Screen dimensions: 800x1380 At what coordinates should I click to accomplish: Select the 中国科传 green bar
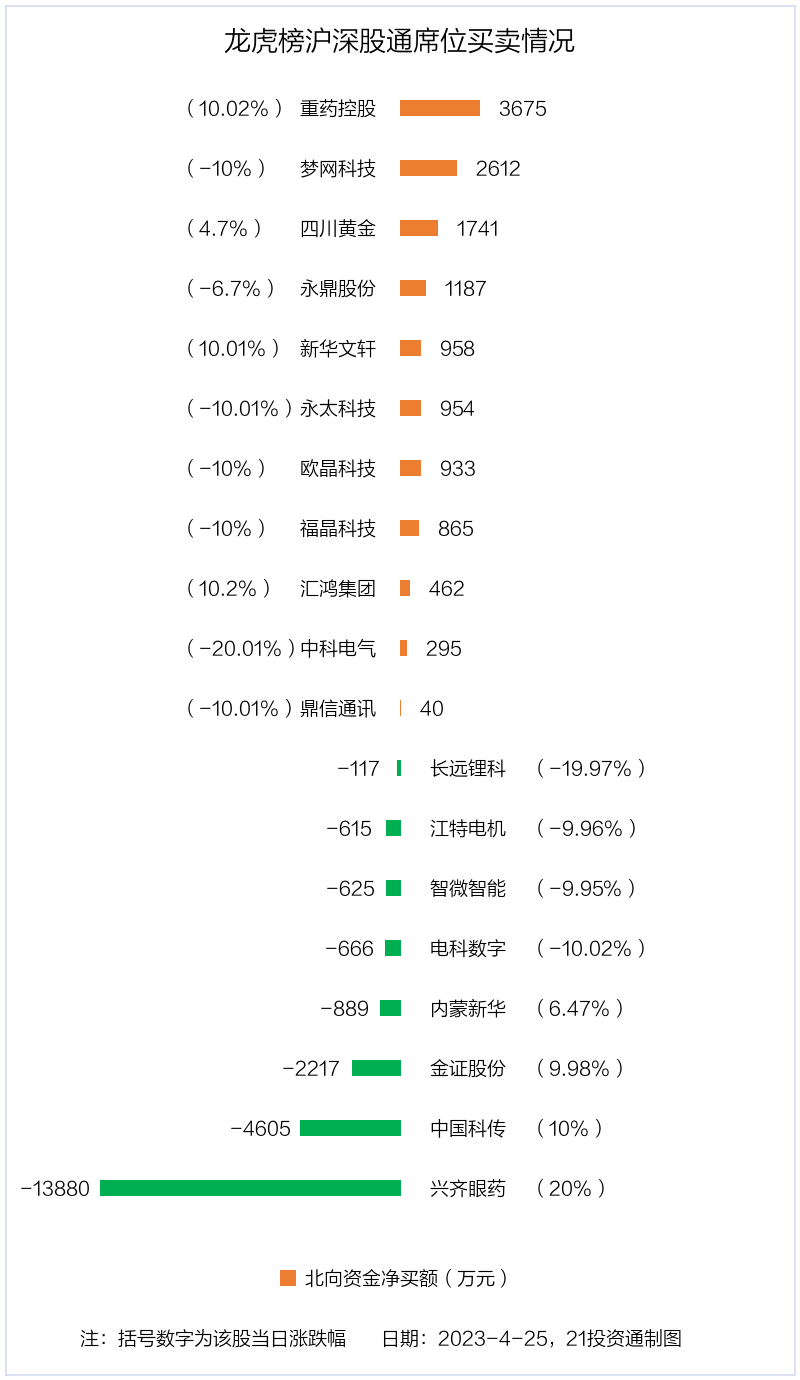350,1128
